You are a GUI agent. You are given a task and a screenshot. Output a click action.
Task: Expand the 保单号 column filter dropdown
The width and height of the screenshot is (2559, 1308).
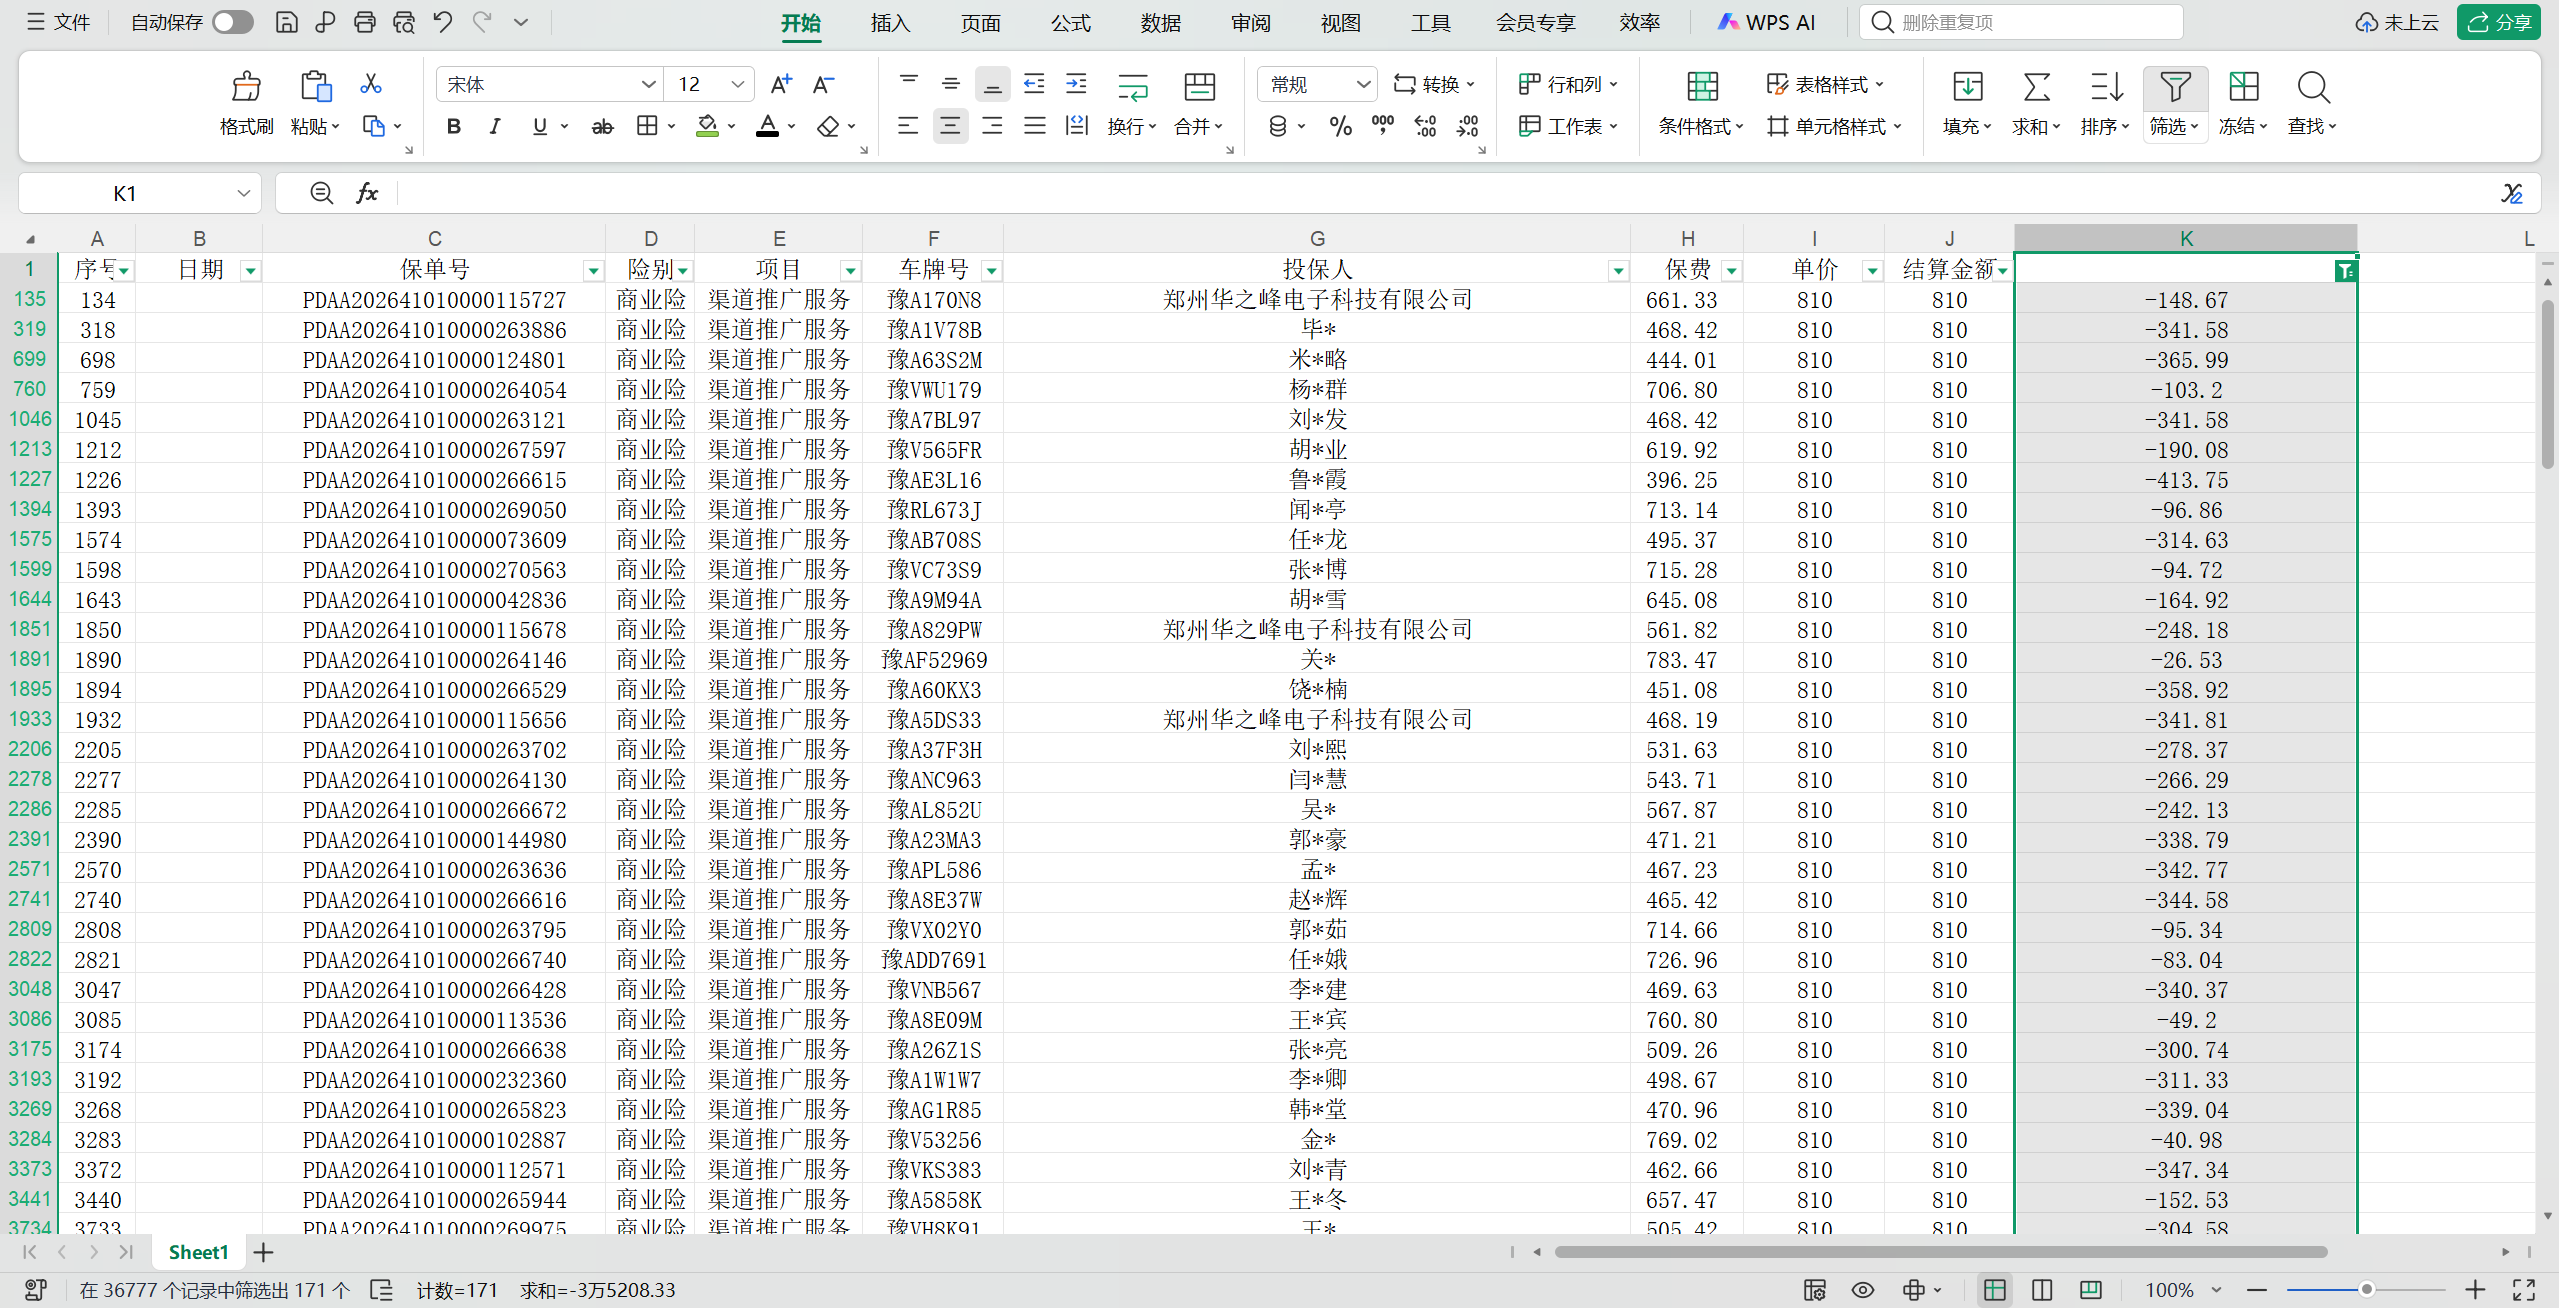coord(593,271)
